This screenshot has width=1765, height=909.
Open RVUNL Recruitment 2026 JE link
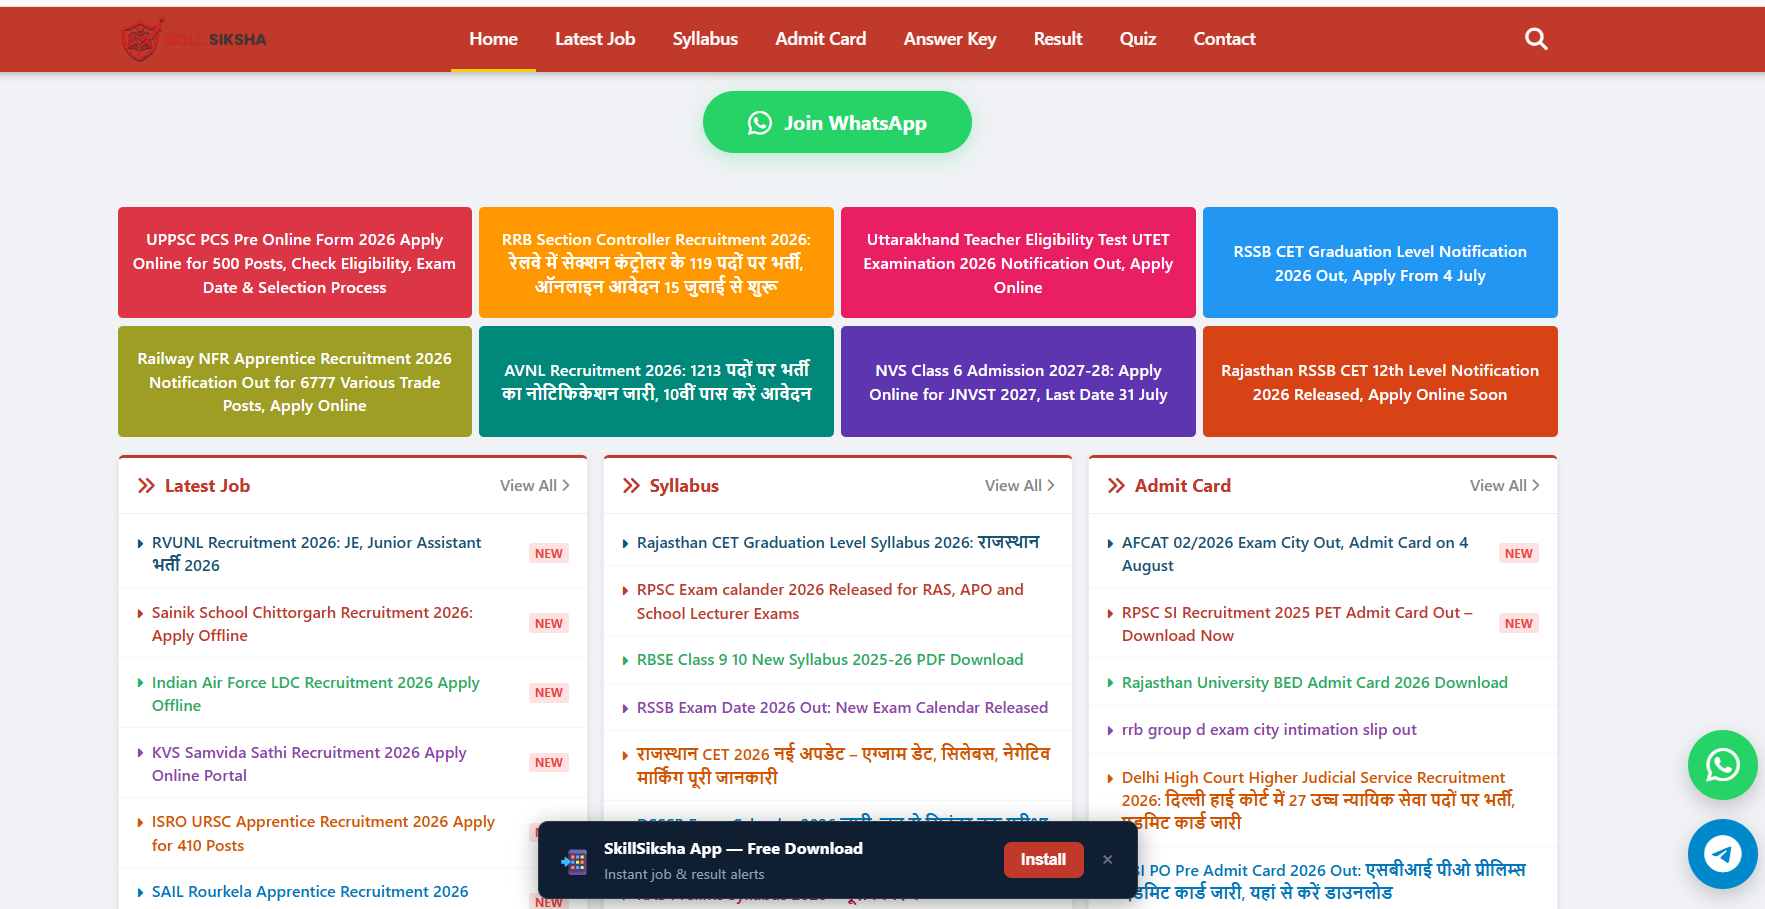pos(317,554)
